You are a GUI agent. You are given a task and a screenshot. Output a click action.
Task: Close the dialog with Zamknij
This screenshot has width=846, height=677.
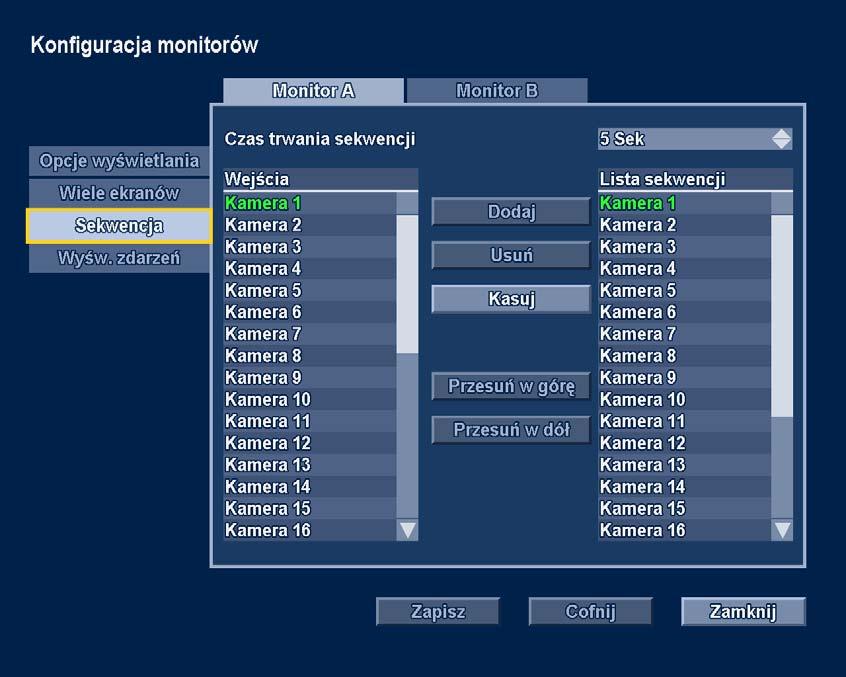point(743,611)
